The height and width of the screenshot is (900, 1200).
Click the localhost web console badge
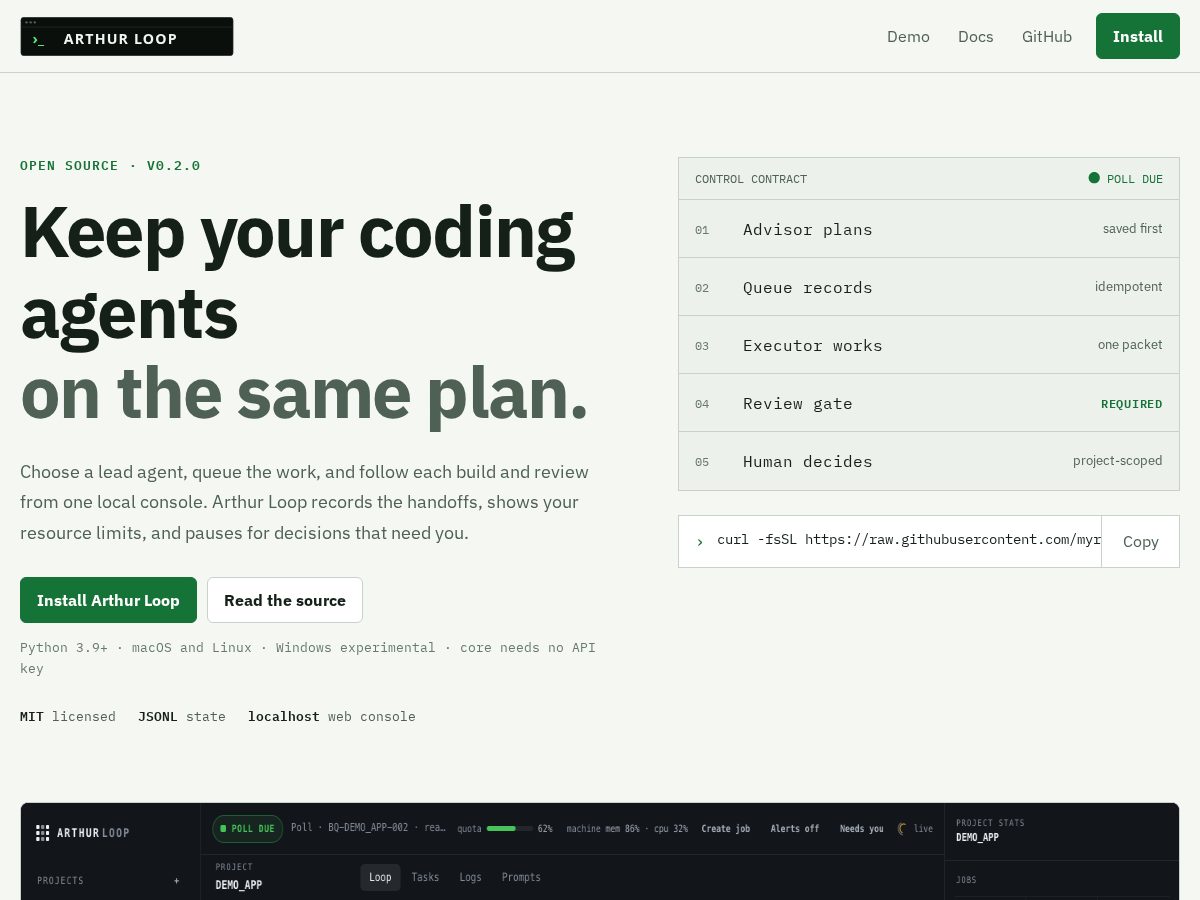[332, 716]
